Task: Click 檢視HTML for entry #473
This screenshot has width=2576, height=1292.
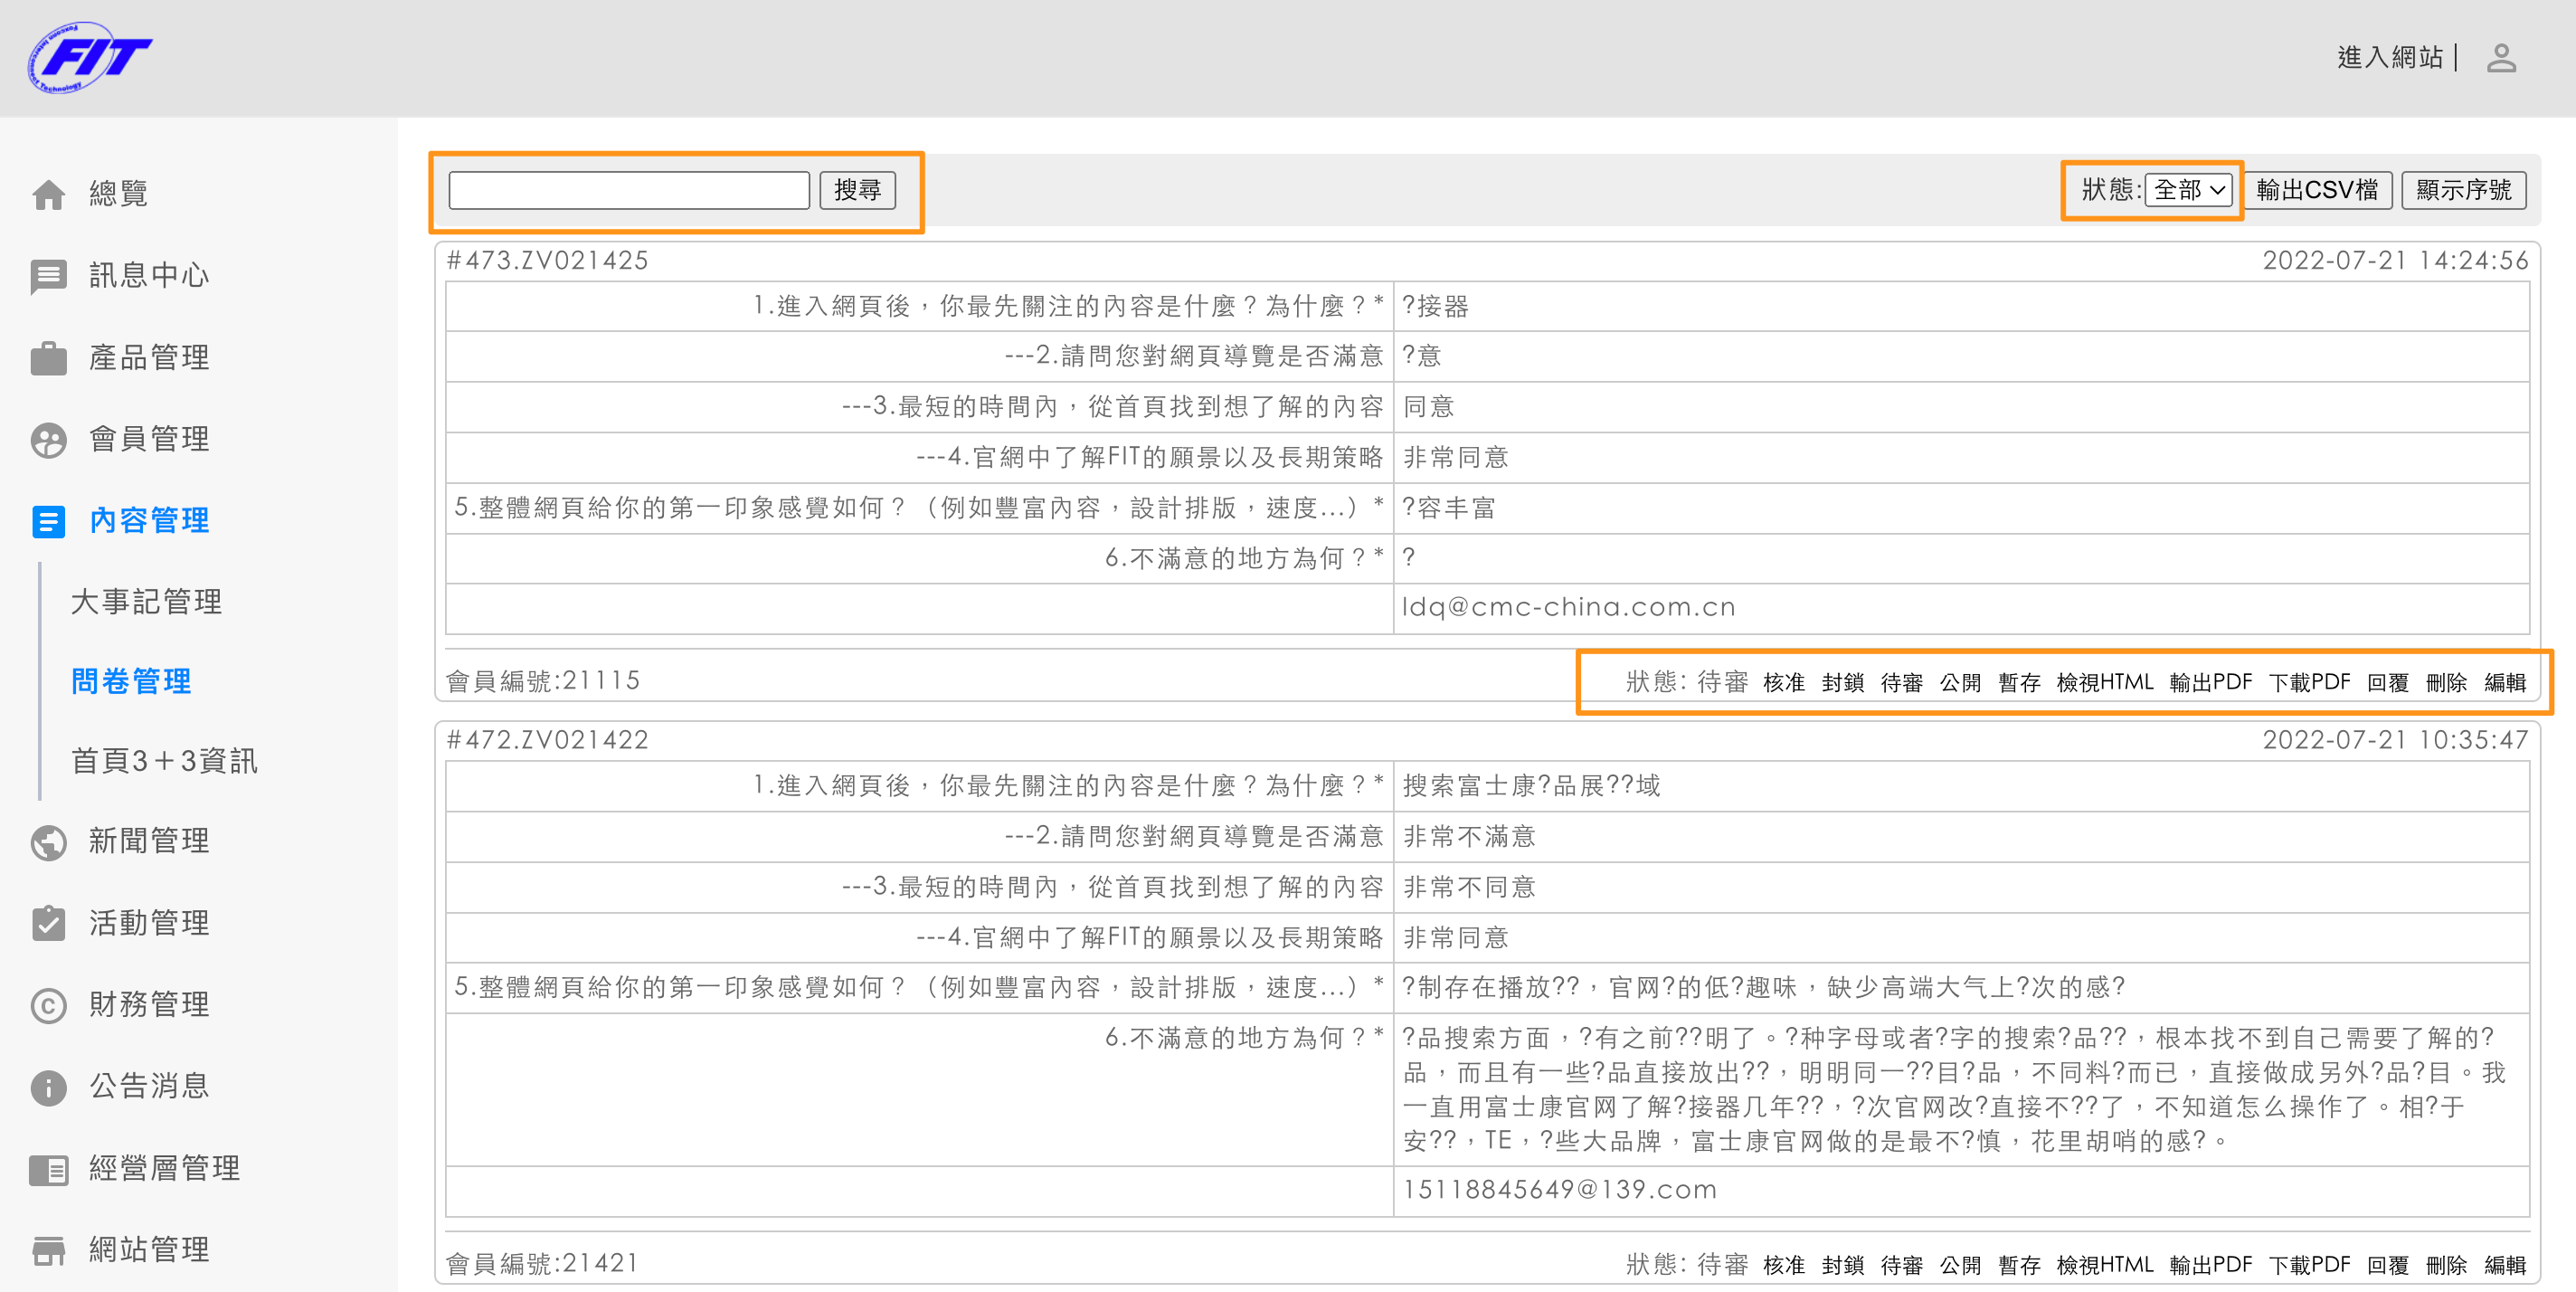Action: coord(2105,683)
